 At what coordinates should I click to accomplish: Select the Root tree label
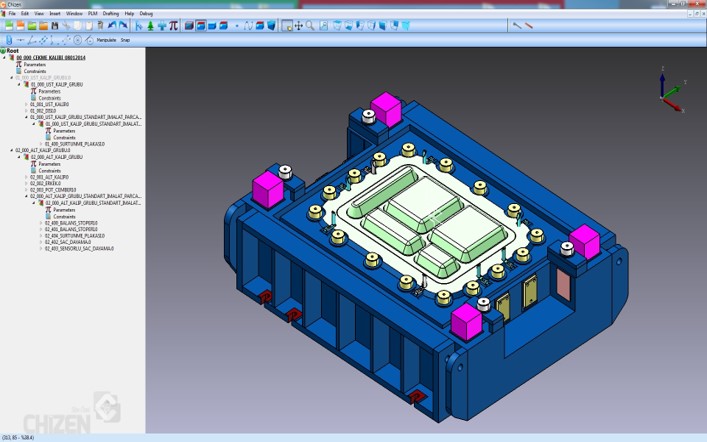tap(13, 51)
